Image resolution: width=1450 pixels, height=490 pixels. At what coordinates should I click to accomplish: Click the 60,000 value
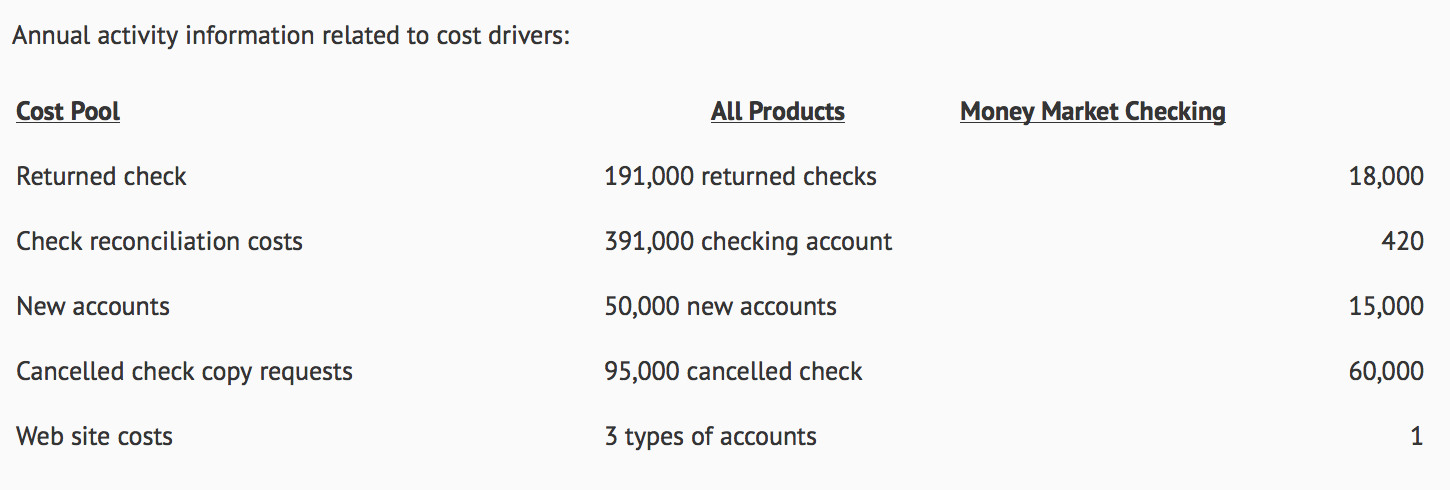click(1386, 371)
